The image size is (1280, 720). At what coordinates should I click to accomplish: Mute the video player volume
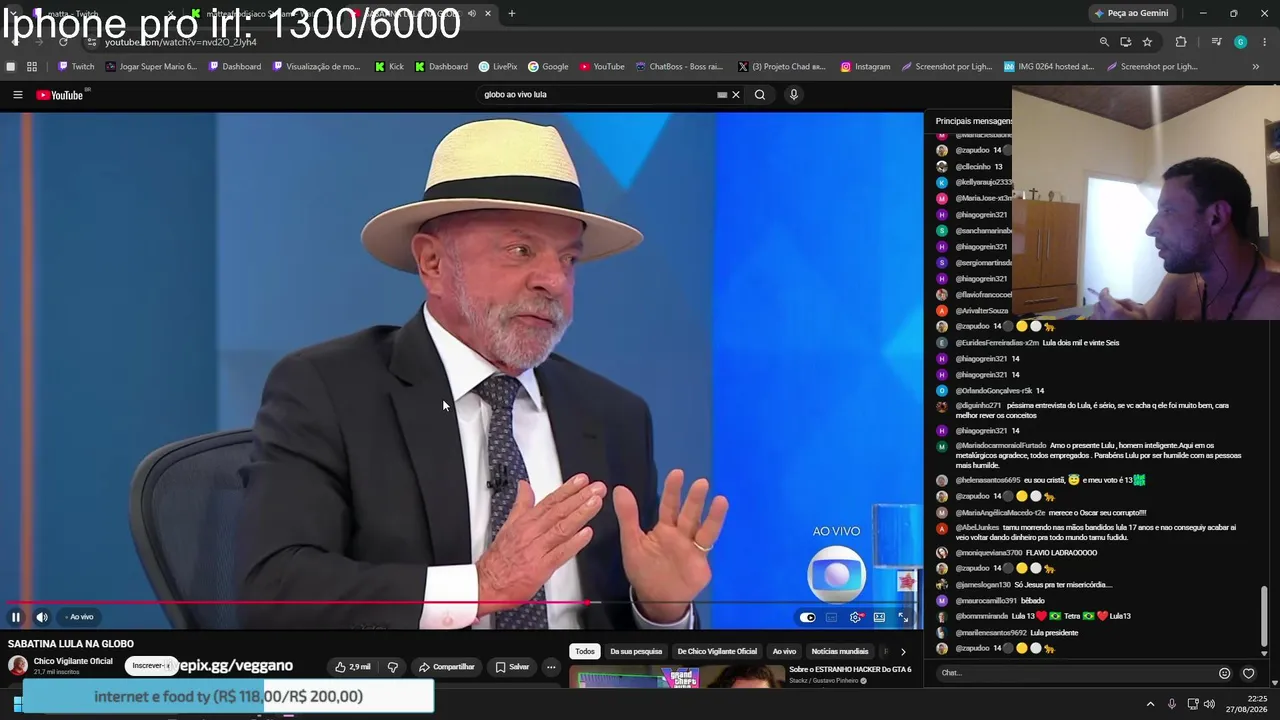tap(42, 617)
